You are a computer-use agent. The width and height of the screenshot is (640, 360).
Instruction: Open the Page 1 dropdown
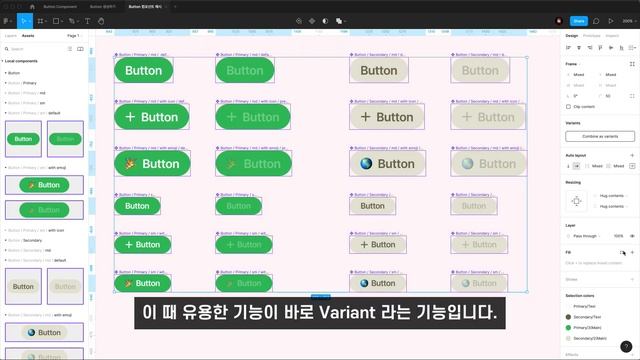[x=74, y=36]
